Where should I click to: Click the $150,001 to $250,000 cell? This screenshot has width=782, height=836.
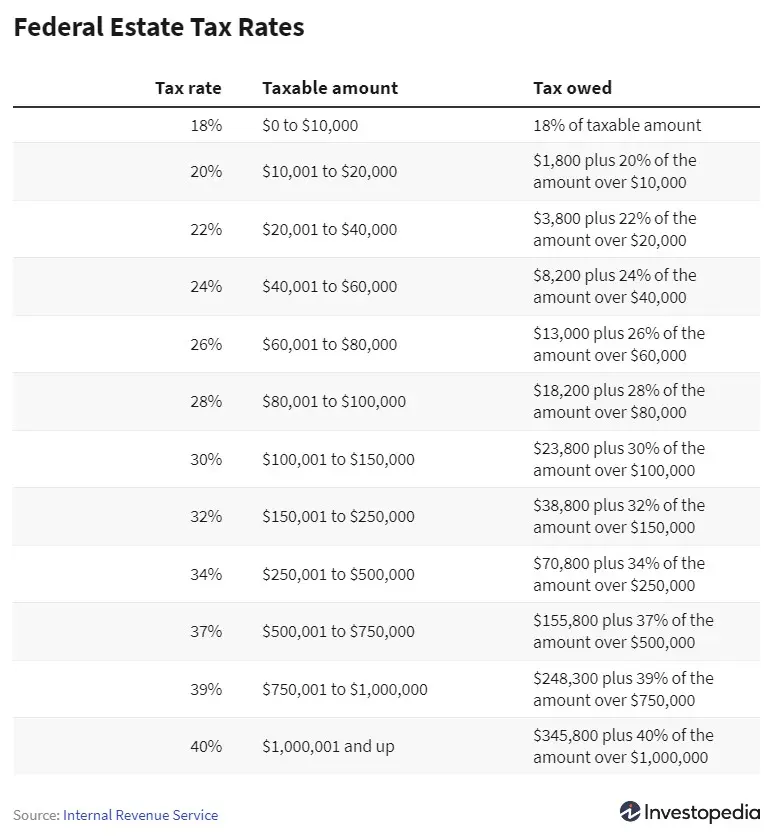(338, 516)
